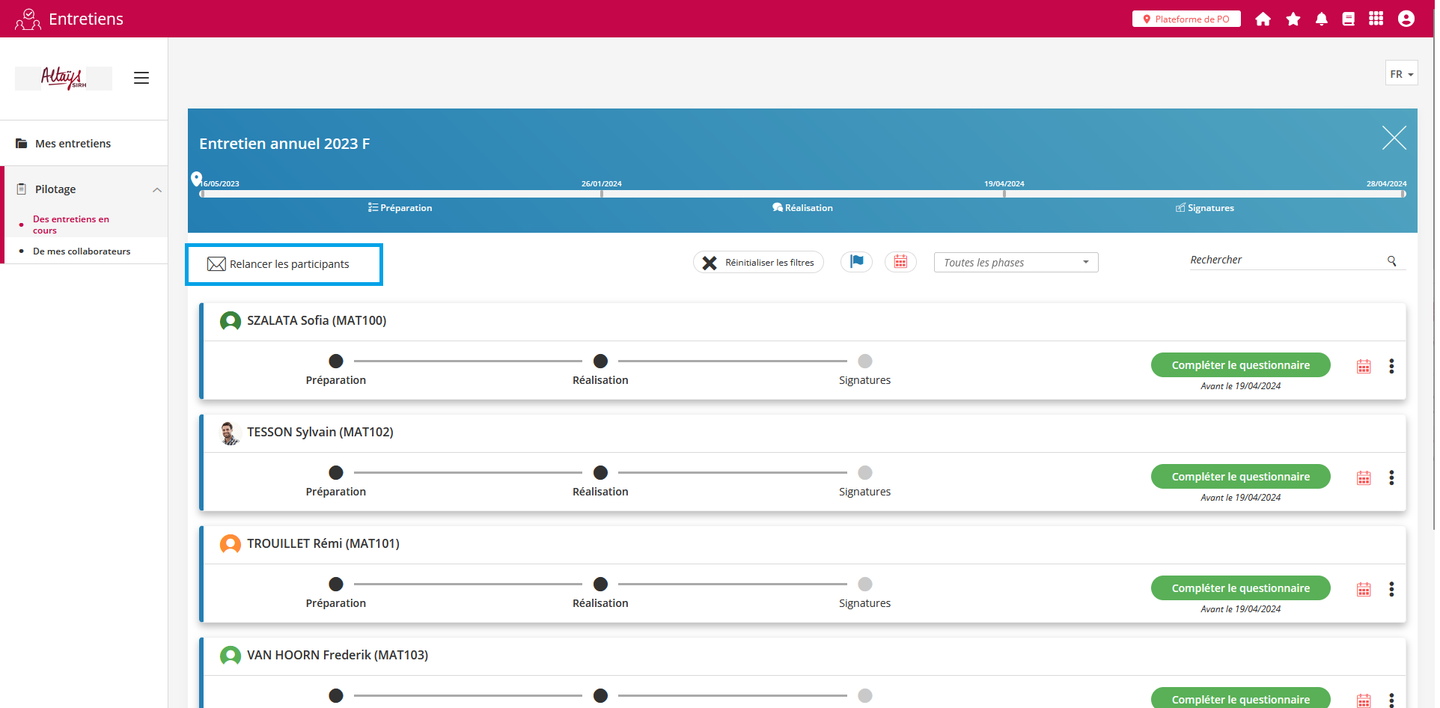The width and height of the screenshot is (1440, 708).
Task: Collapse the Pilotage sidebar section
Action: 157,190
